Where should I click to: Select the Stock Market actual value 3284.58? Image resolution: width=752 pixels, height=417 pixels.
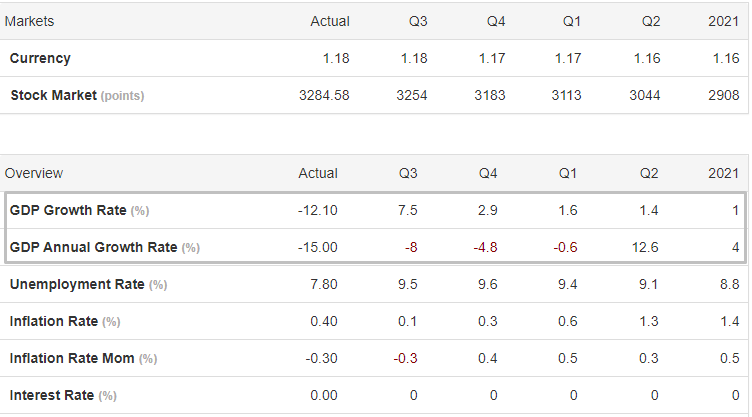324,95
